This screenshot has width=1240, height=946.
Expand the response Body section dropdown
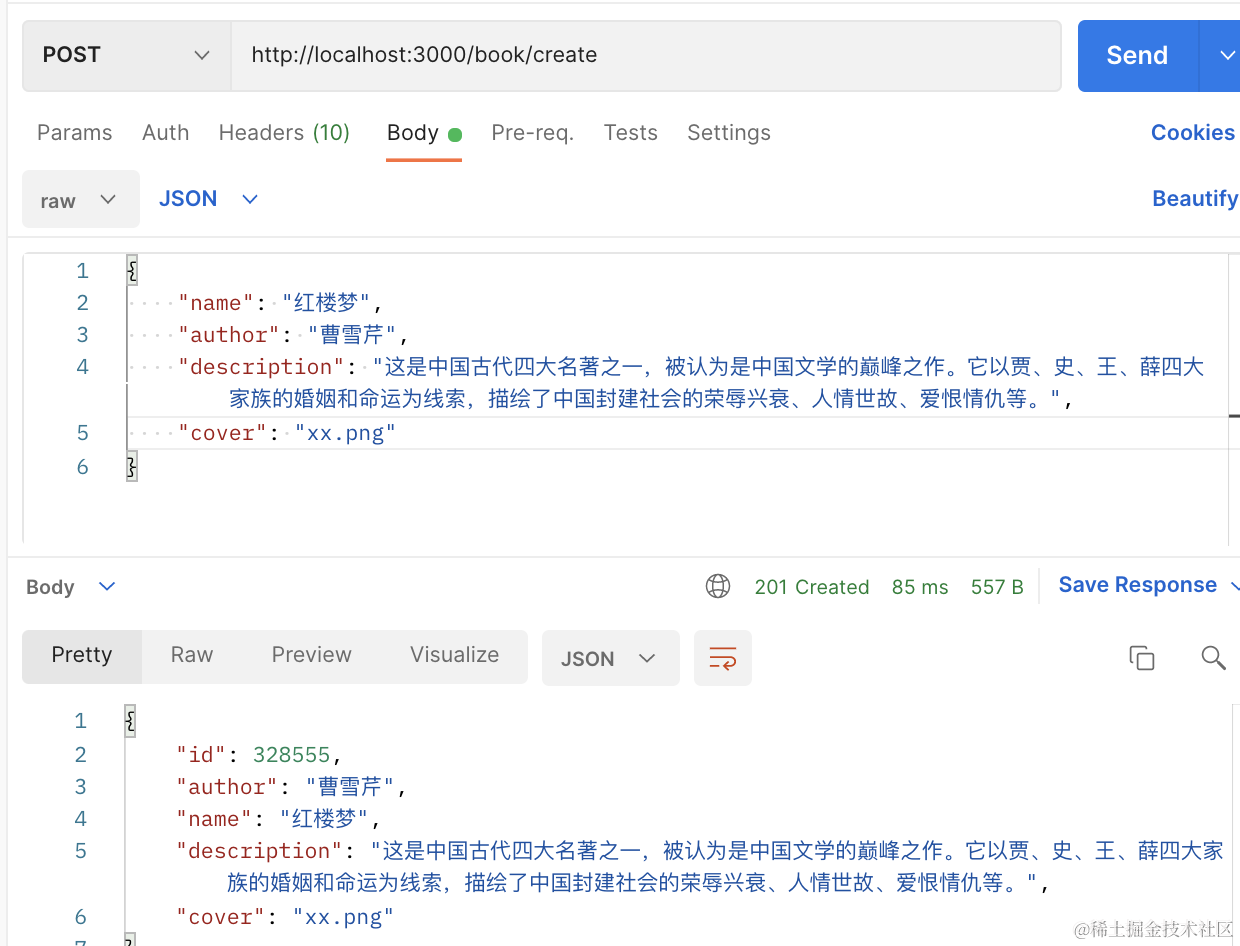pos(71,587)
